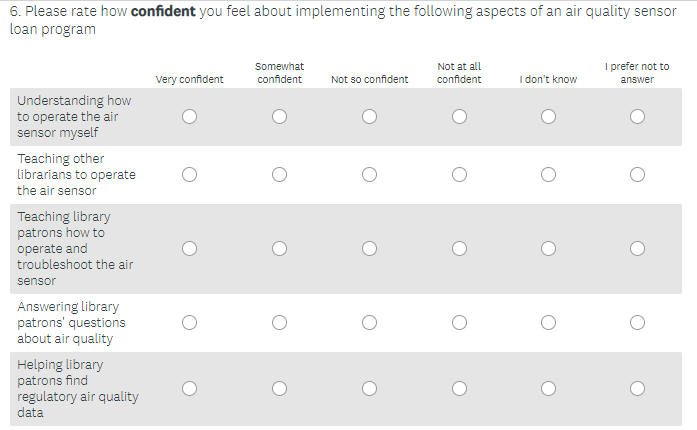Select Very confident for teaching other librarians
The image size is (697, 430).
189,175
